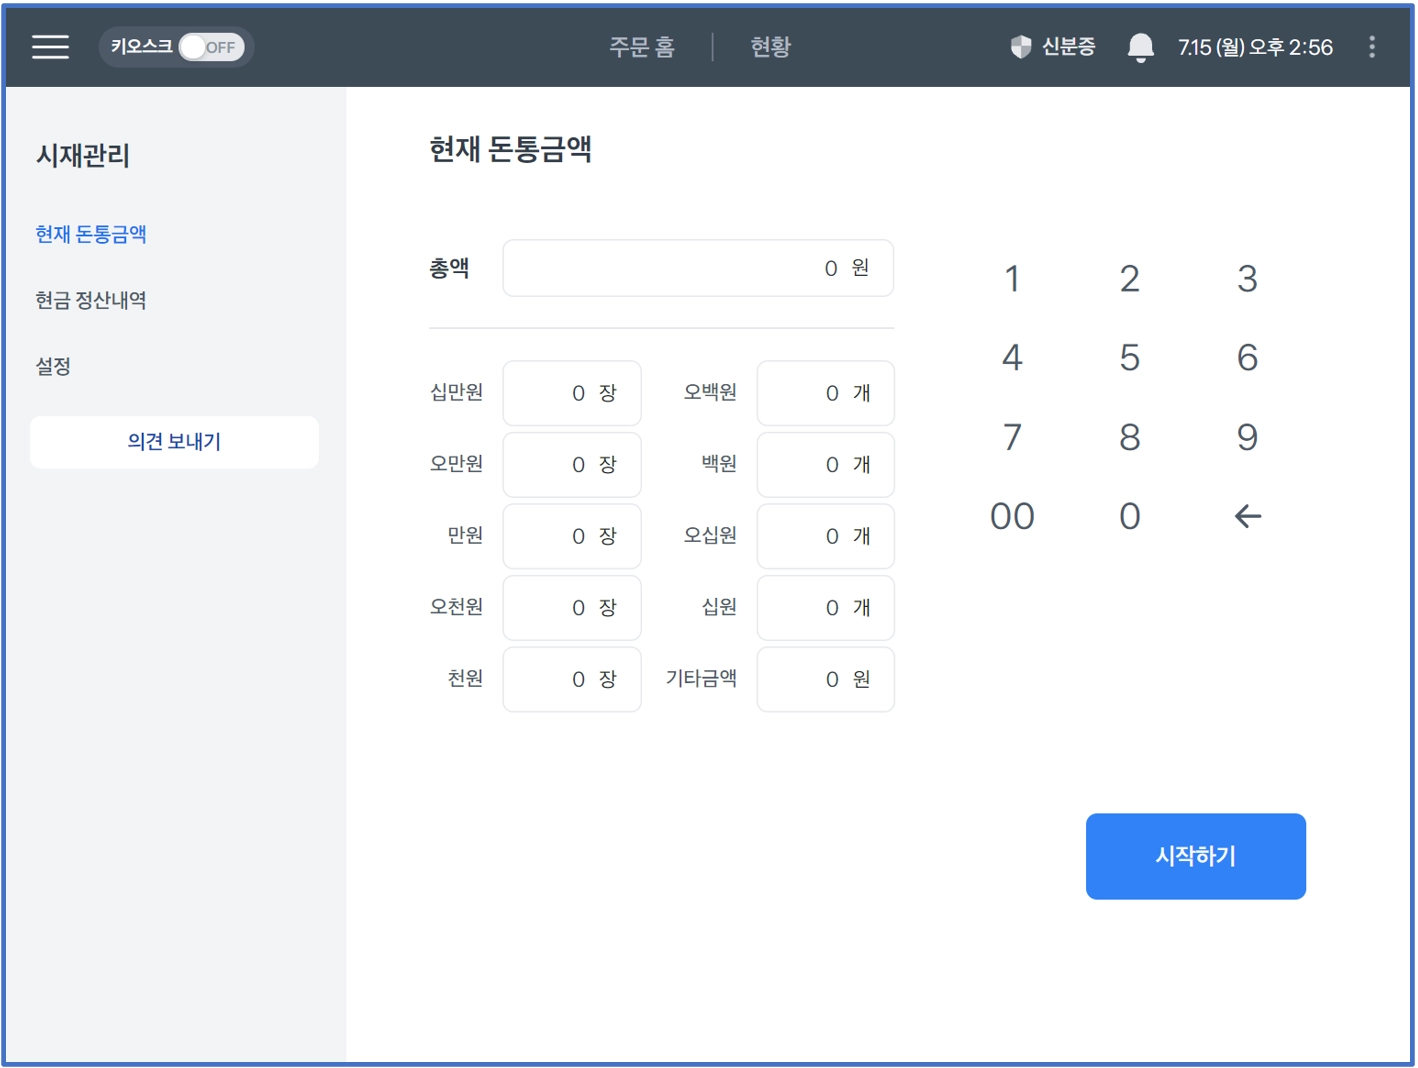Image resolution: width=1418 pixels, height=1068 pixels.
Task: Switch to 주문 홈 tab
Action: (x=642, y=47)
